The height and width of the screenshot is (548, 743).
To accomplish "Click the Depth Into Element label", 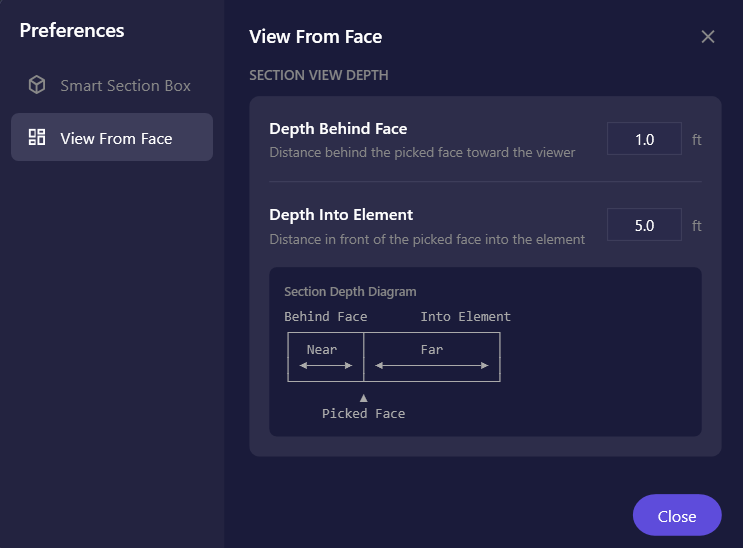I will point(341,215).
